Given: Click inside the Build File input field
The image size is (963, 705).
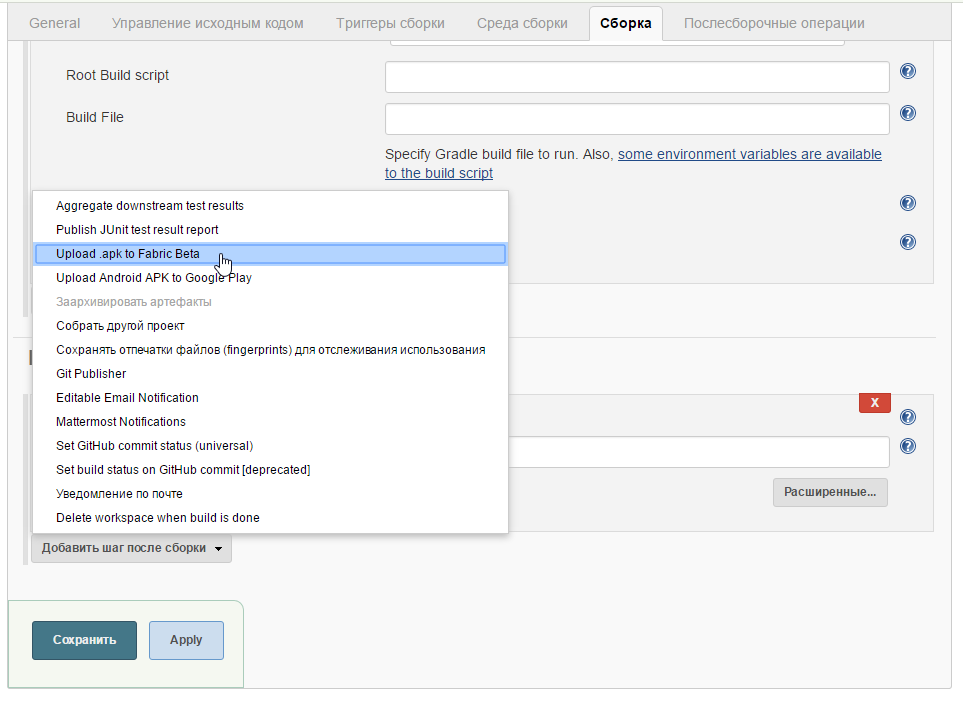Looking at the screenshot, I should click(x=636, y=118).
